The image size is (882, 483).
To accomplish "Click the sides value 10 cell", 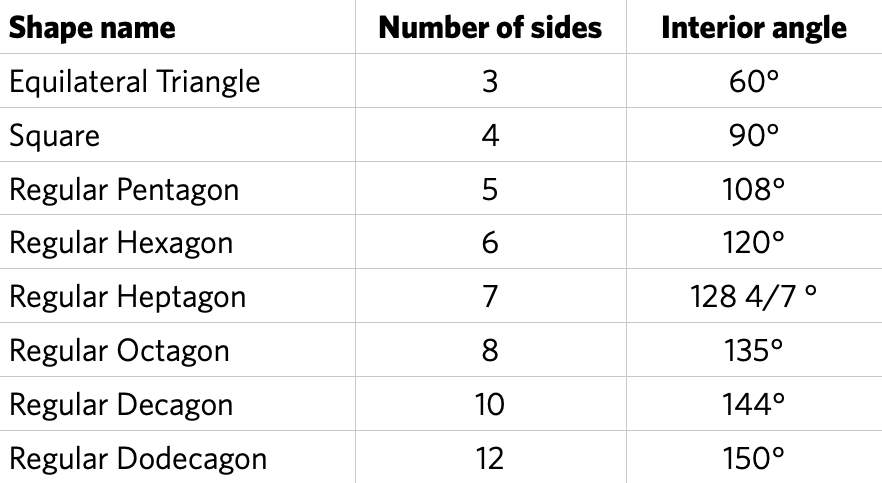I will tap(490, 405).
